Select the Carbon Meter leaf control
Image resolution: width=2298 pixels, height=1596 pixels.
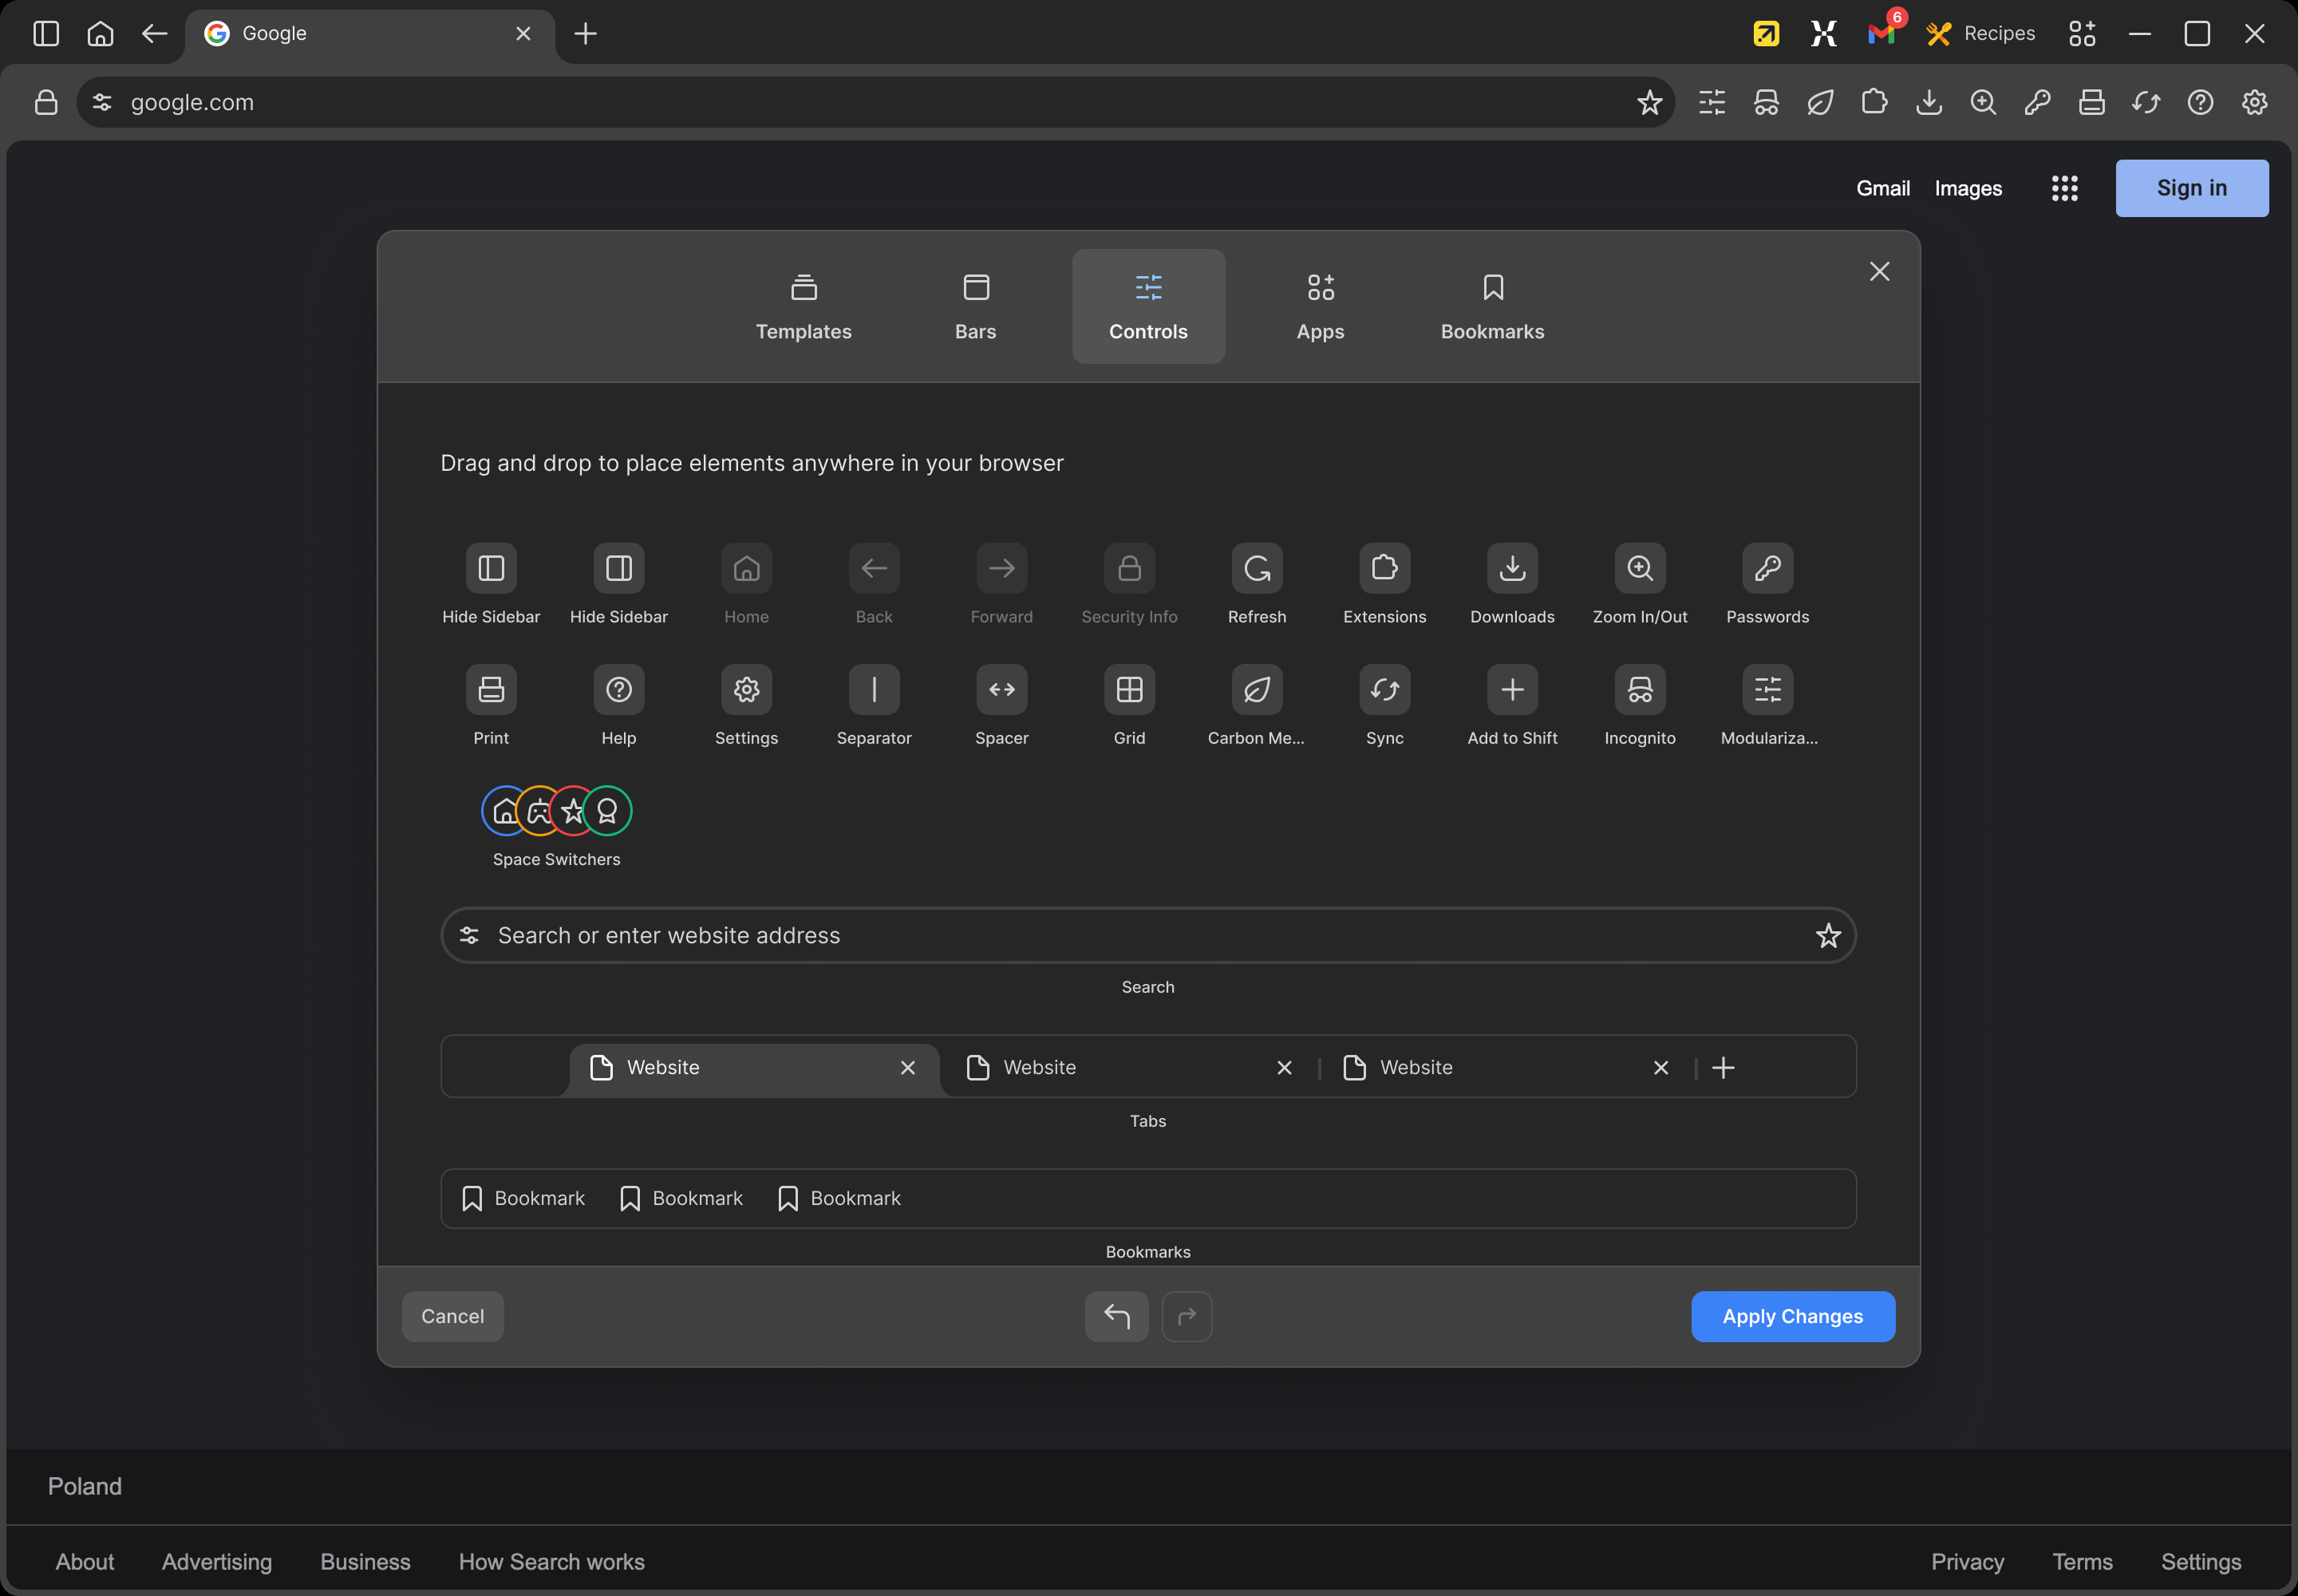(x=1256, y=689)
